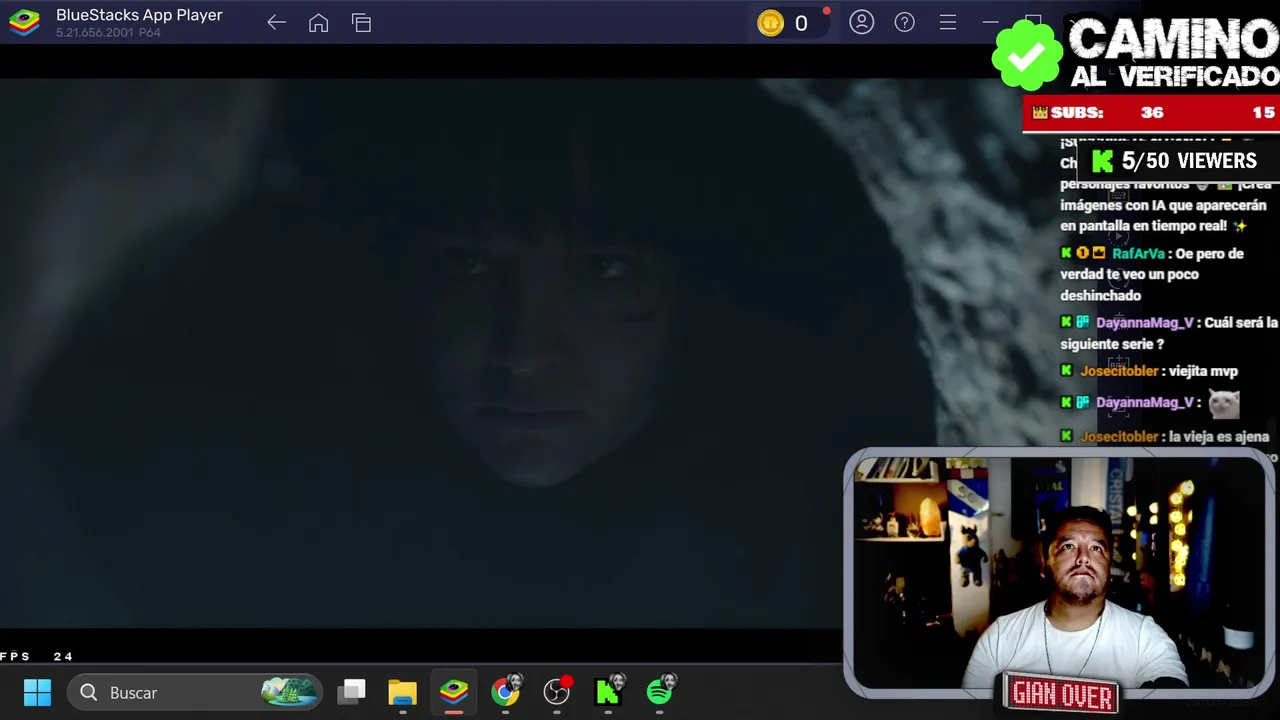Click the FPS 24 counter
Screen dimensions: 1280x720
pyautogui.click(x=37, y=657)
